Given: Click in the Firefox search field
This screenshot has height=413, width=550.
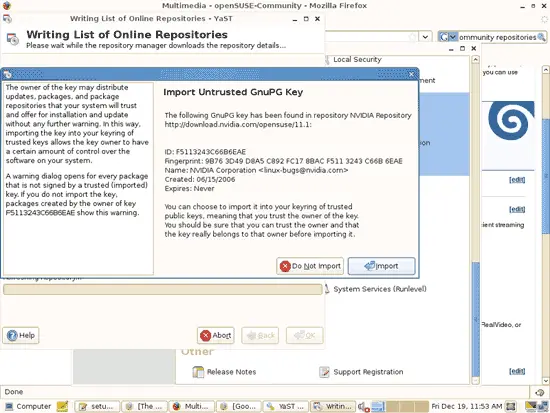Looking at the screenshot, I should click(x=497, y=37).
